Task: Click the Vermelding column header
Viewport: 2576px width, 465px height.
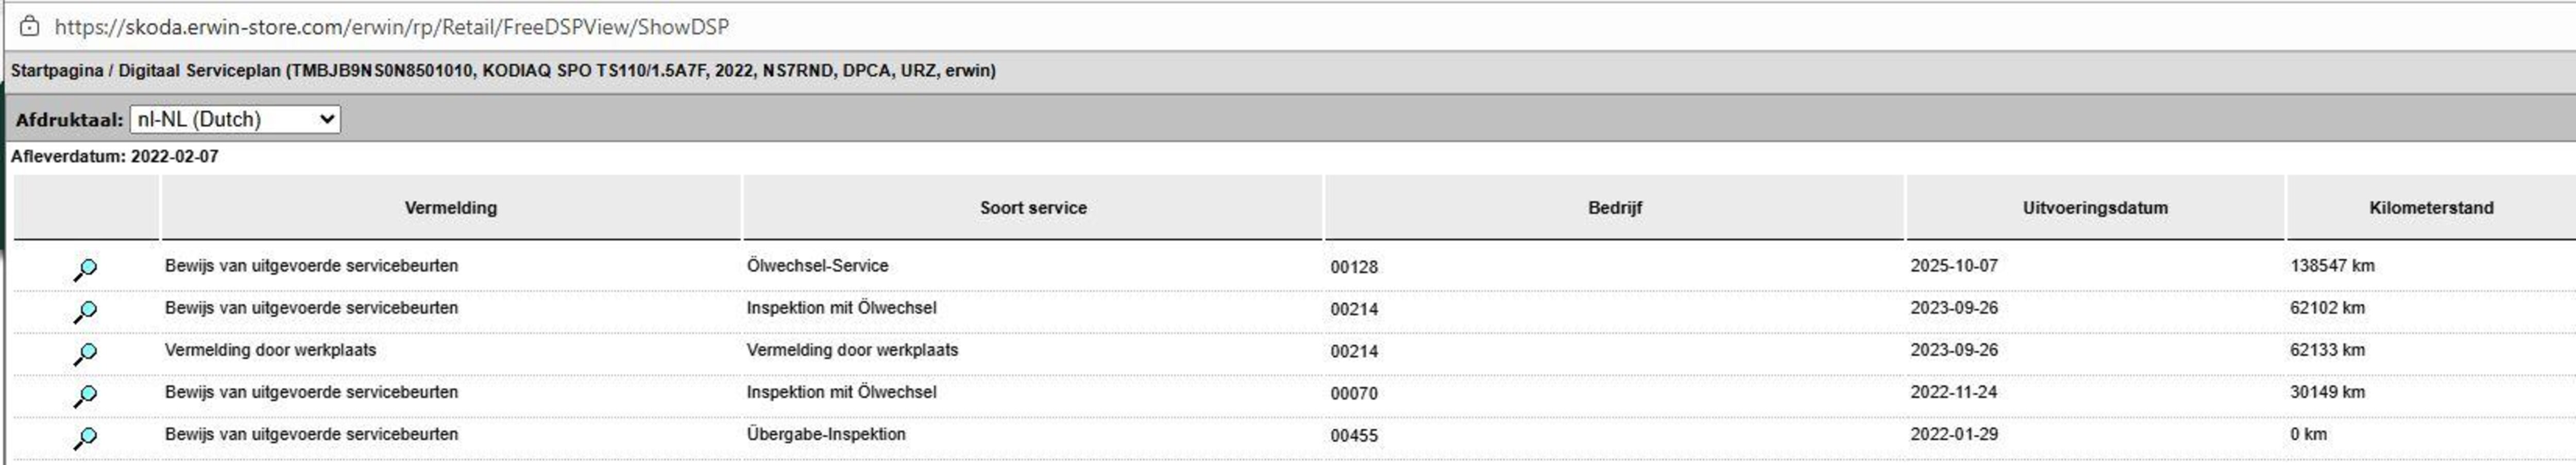Action: click(450, 208)
